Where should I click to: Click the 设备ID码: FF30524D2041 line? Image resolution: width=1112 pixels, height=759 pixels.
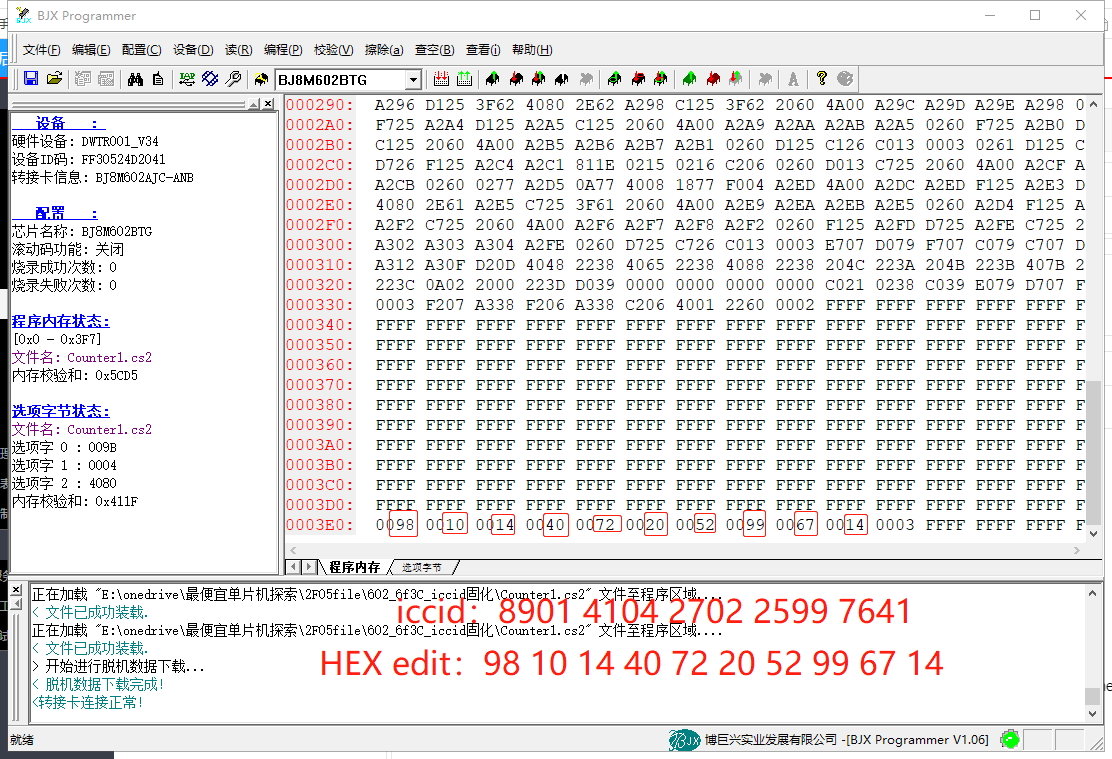[89, 160]
